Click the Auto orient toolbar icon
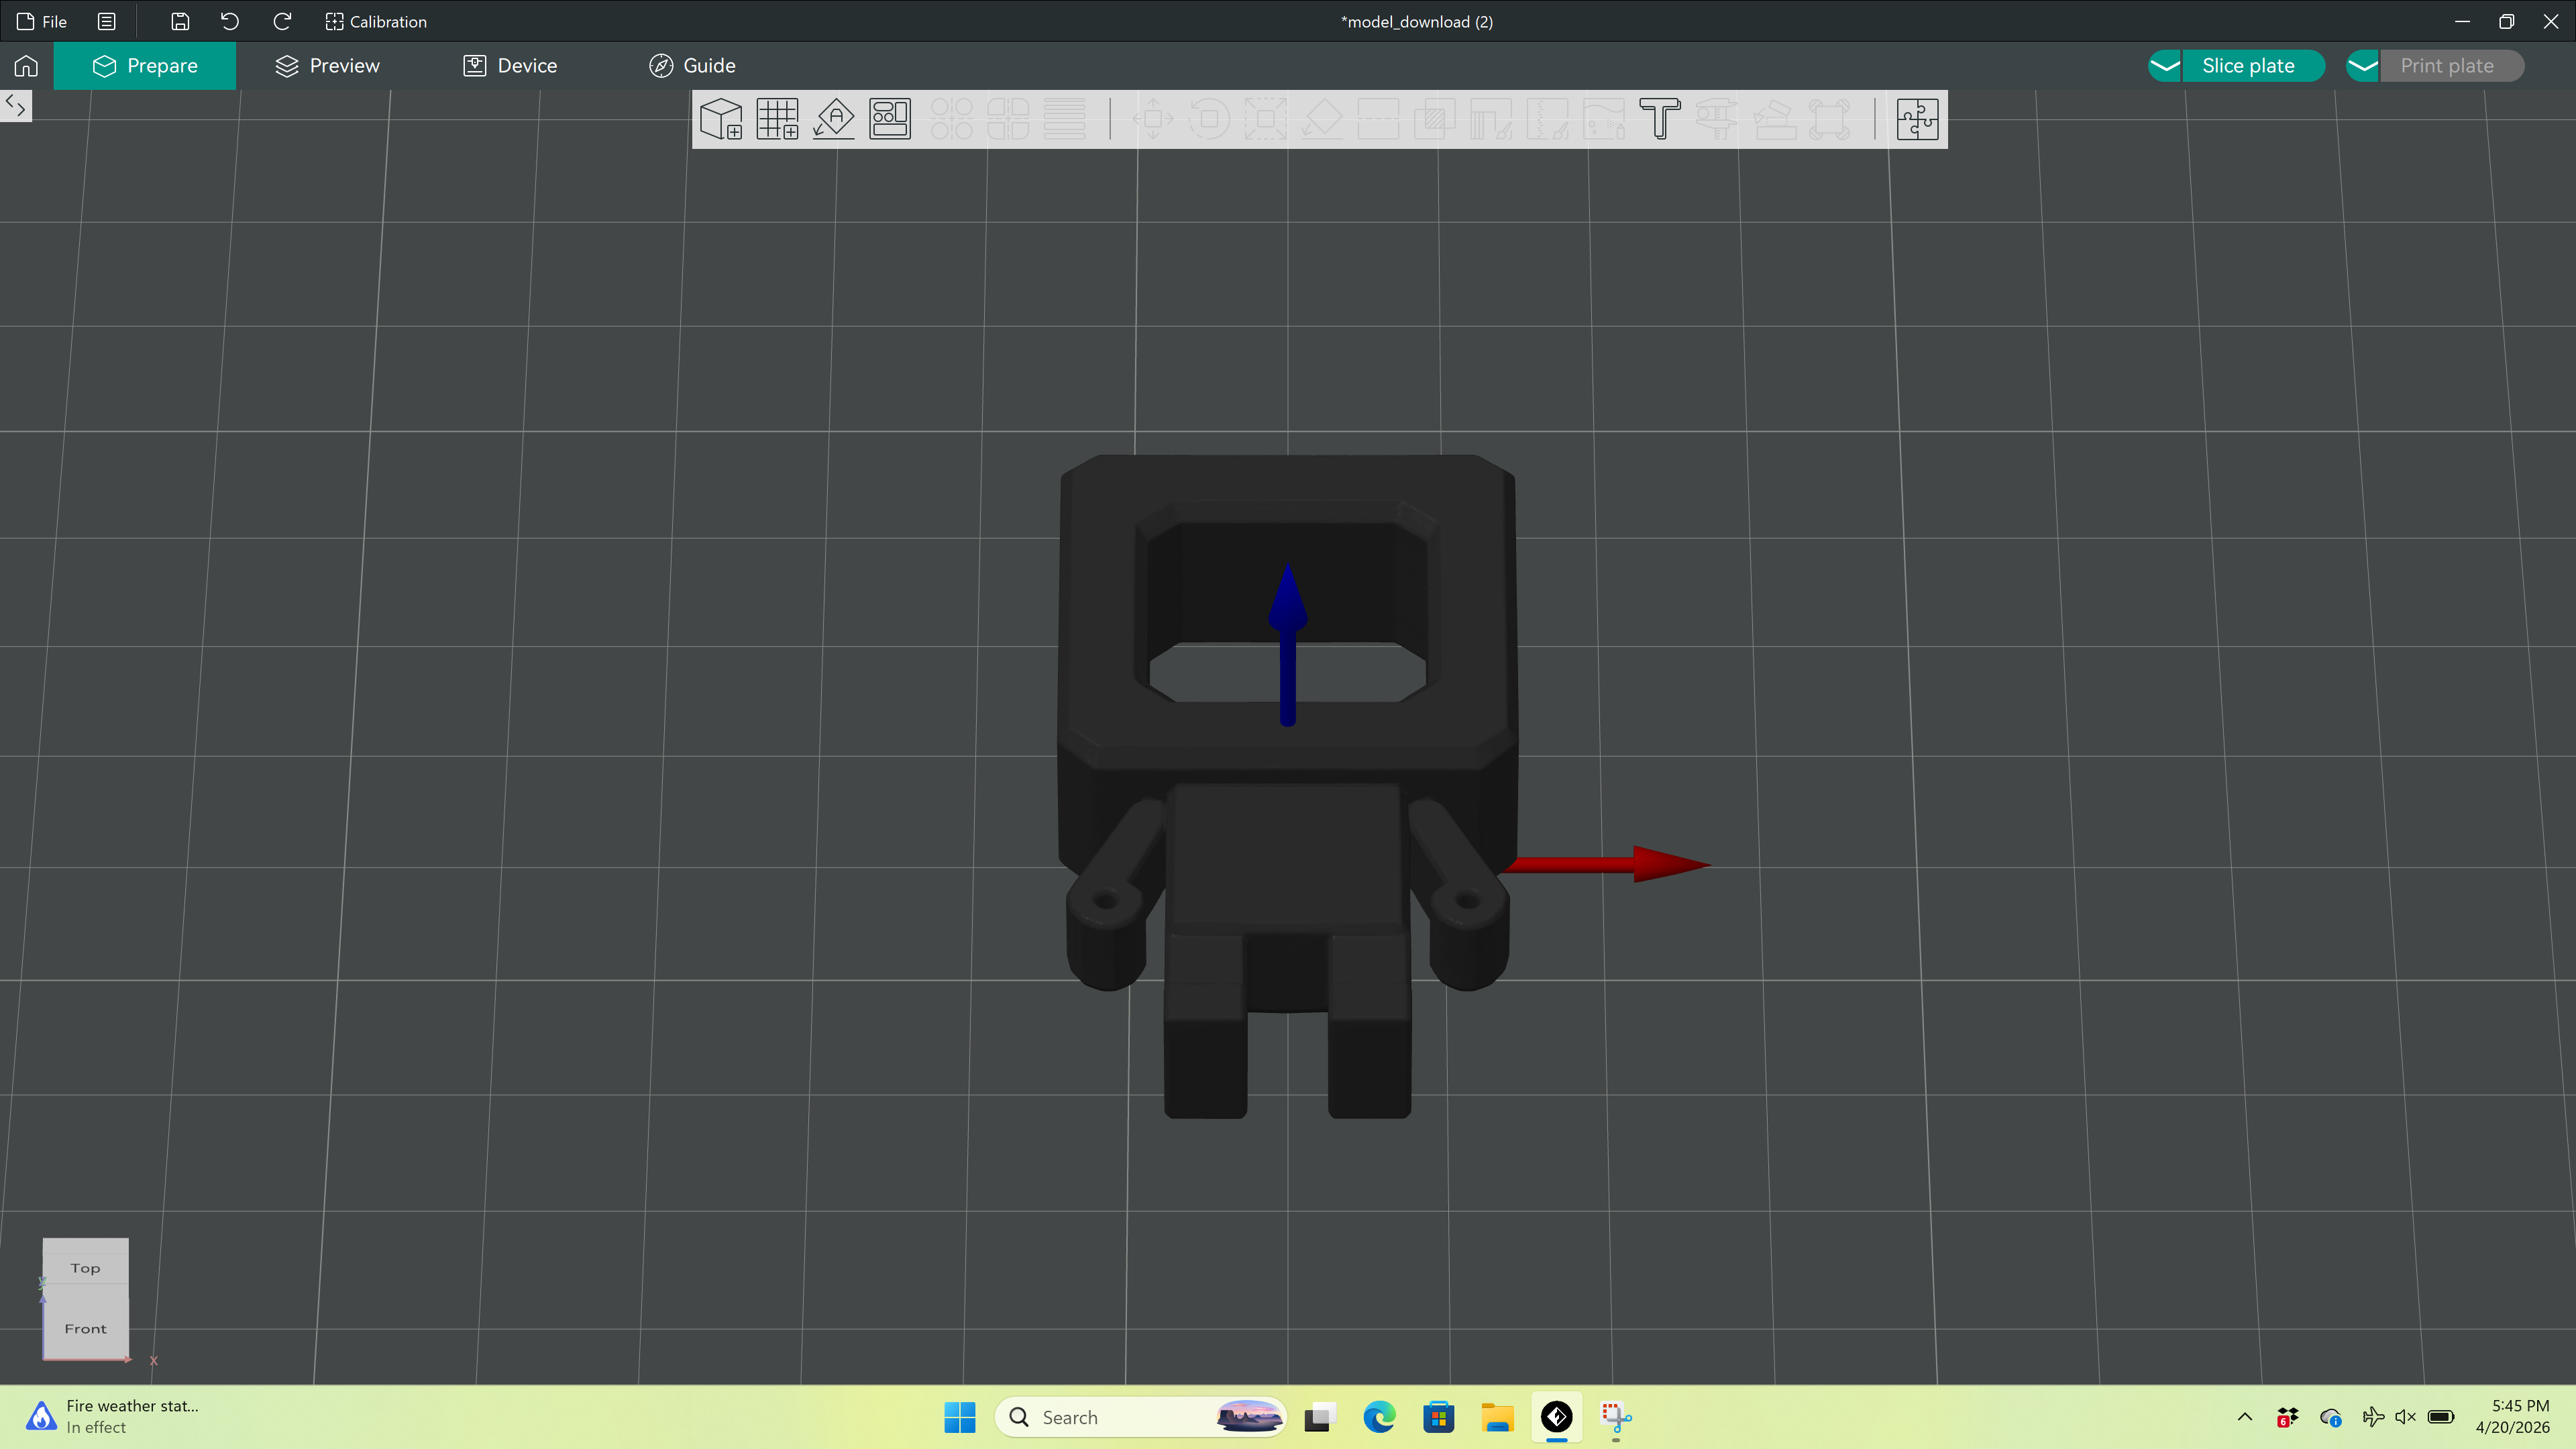 834,119
